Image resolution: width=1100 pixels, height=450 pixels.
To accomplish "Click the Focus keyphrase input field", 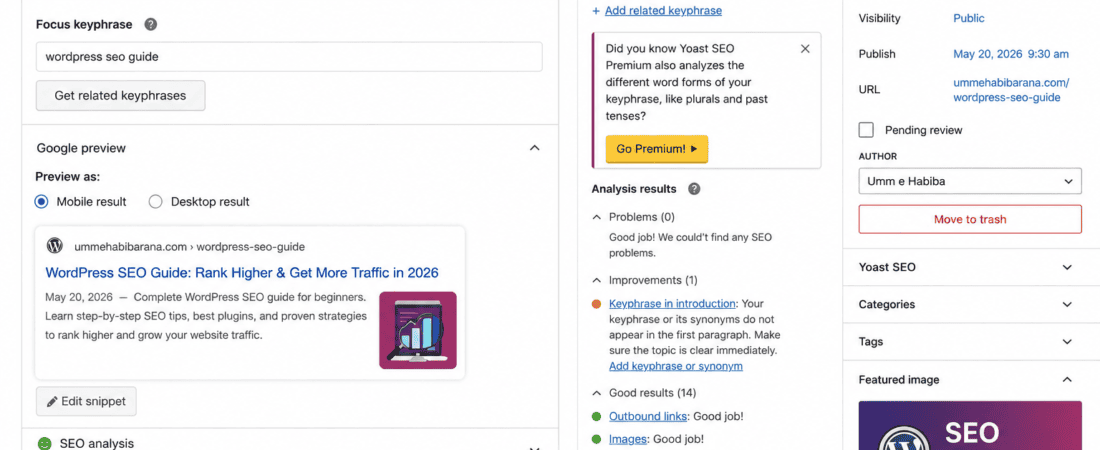I will click(x=289, y=57).
